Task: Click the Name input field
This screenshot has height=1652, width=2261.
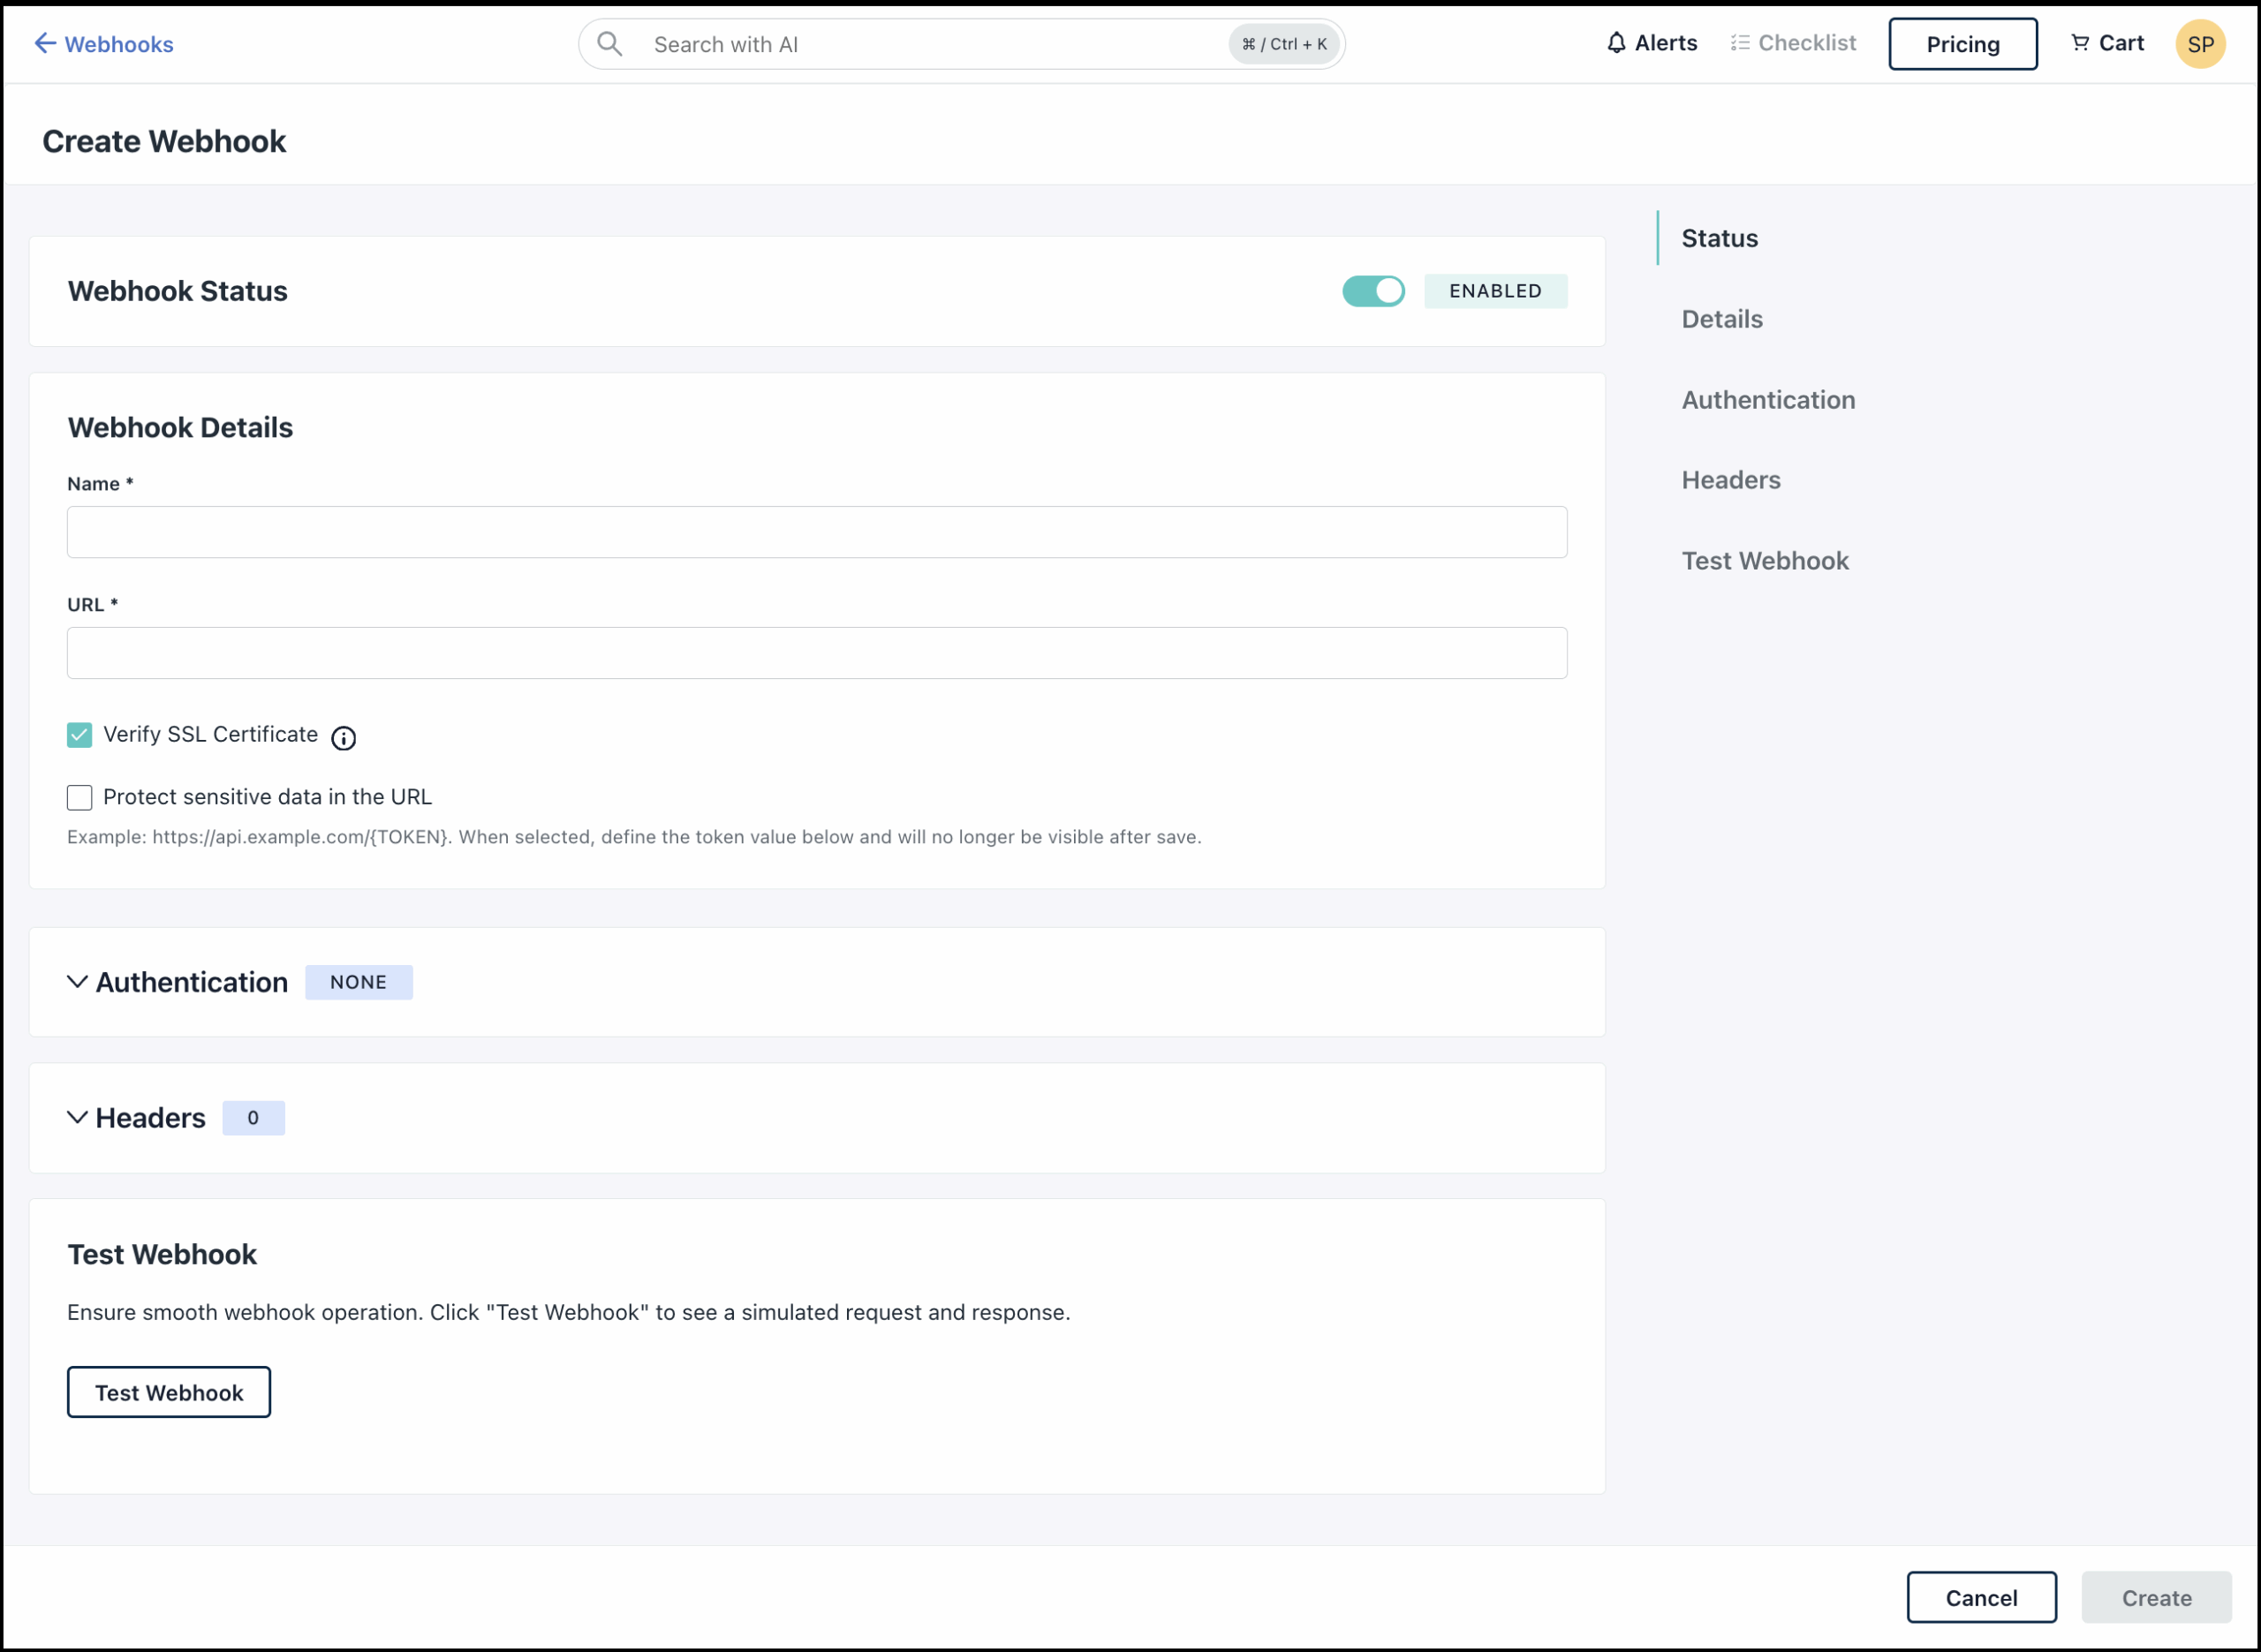Action: (x=816, y=531)
